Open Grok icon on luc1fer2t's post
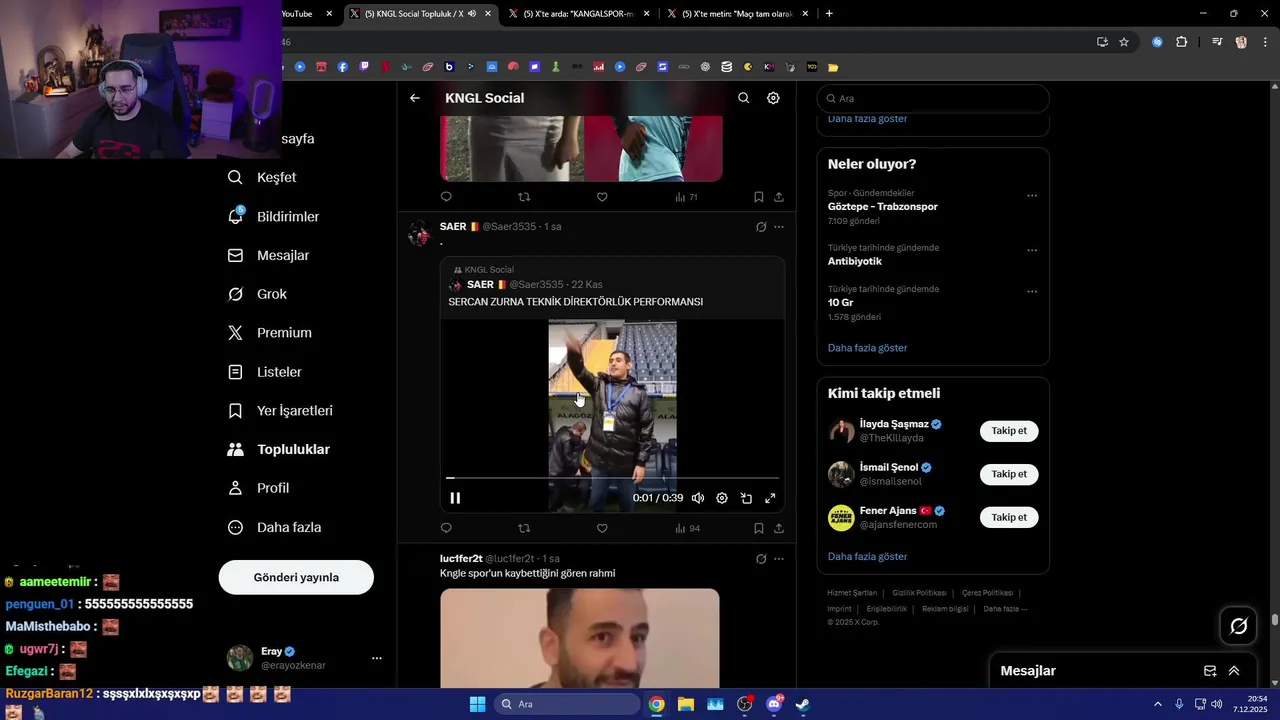 click(x=761, y=559)
